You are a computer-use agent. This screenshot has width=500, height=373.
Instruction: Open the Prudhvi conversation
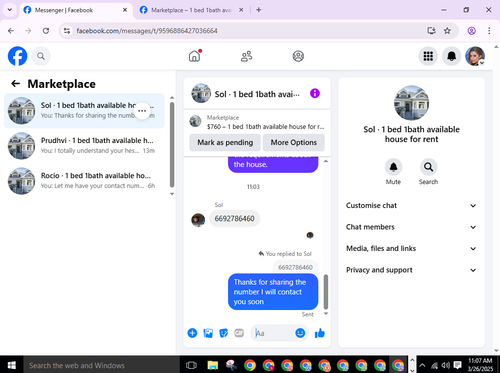pyautogui.click(x=84, y=146)
